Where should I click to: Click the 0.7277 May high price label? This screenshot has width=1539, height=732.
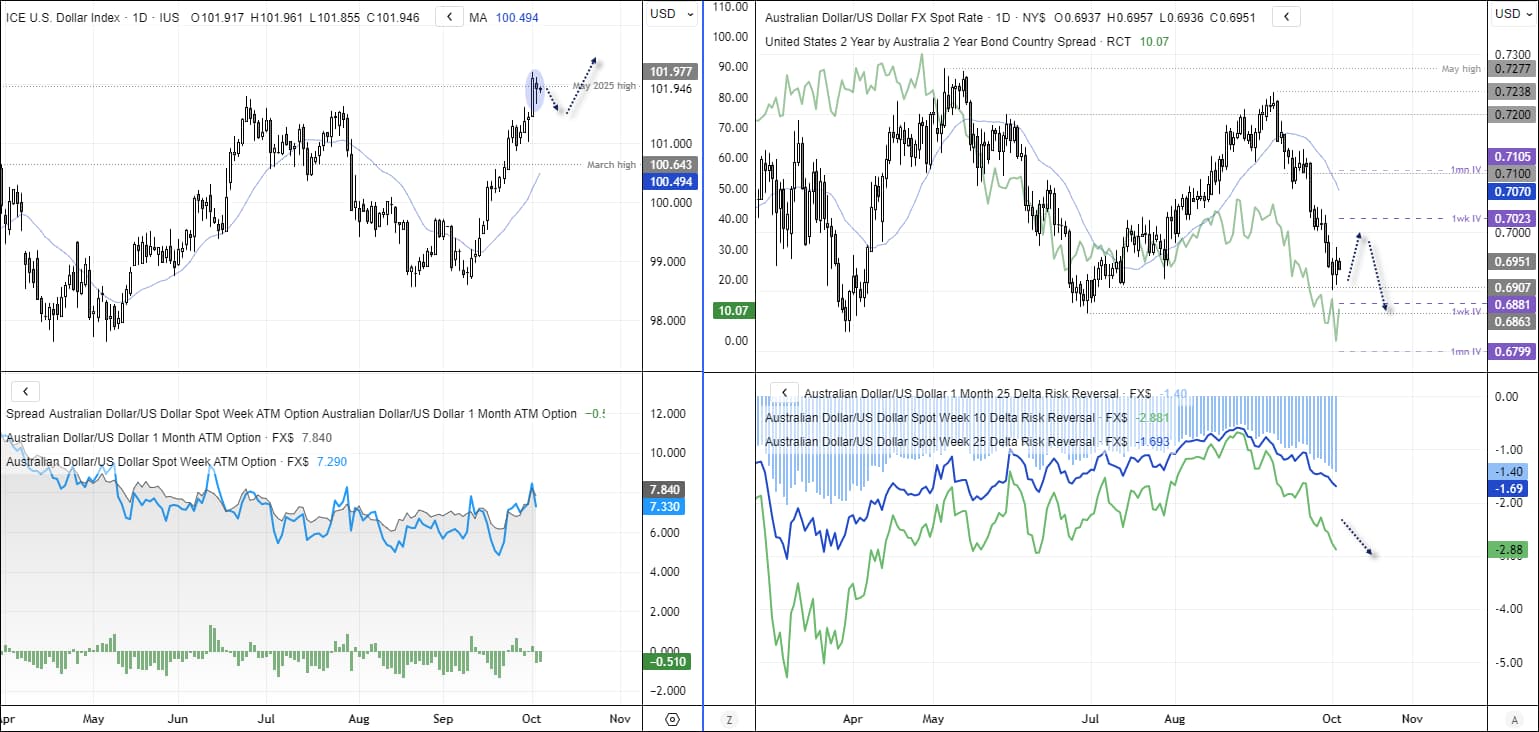(x=1510, y=69)
